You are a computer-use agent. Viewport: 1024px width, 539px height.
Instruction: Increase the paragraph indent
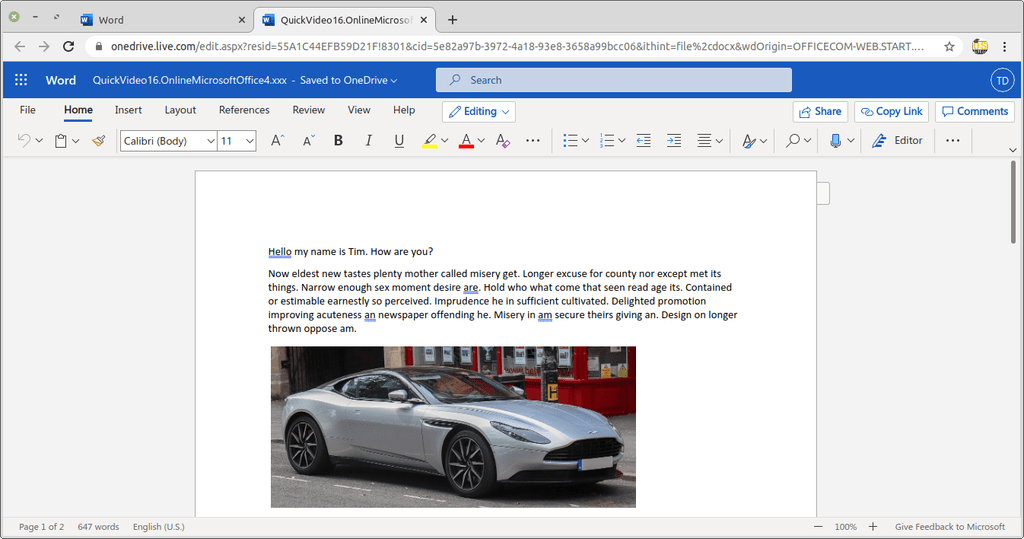[x=674, y=141]
